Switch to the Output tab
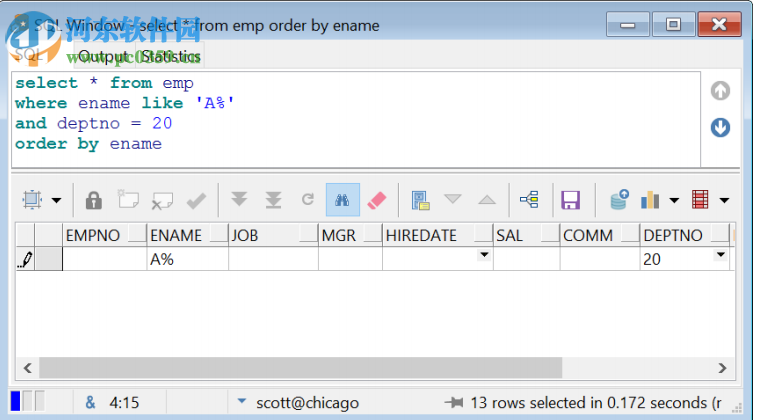Screen dimensions: 758x420 [x=103, y=57]
